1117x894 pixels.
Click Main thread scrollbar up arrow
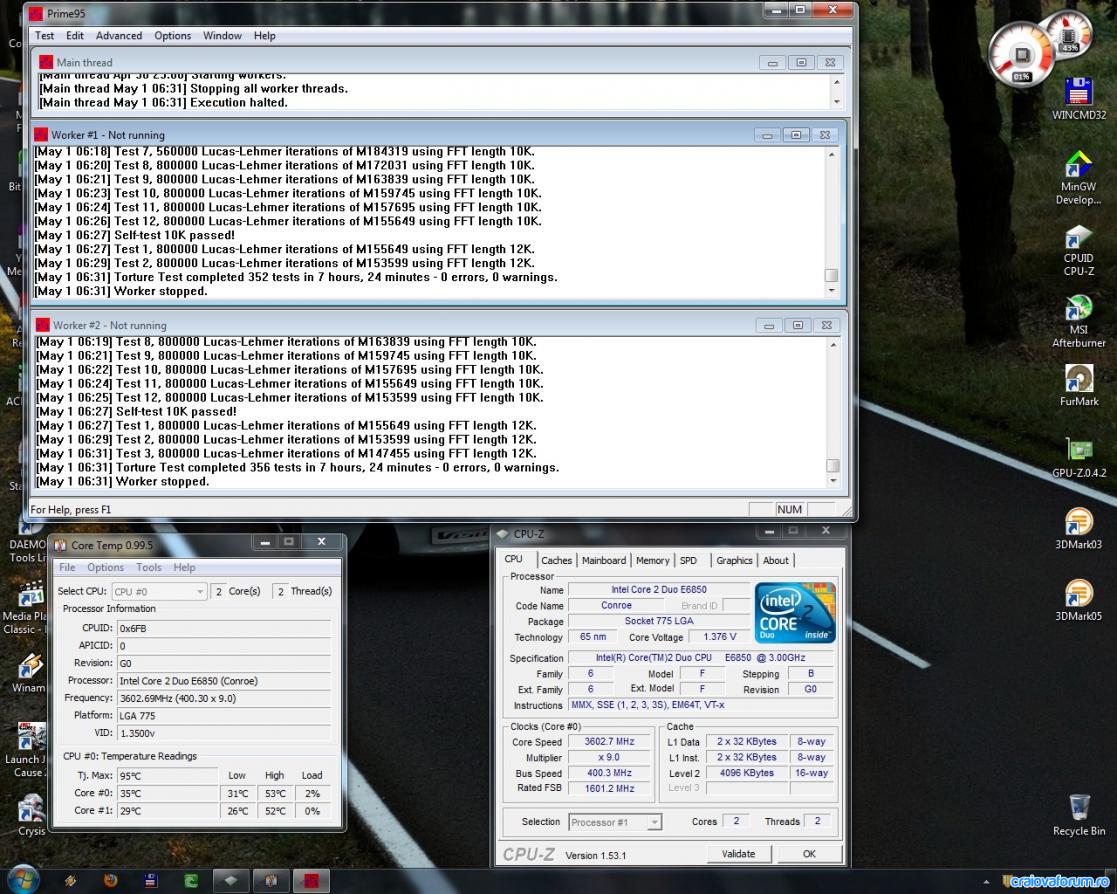836,83
